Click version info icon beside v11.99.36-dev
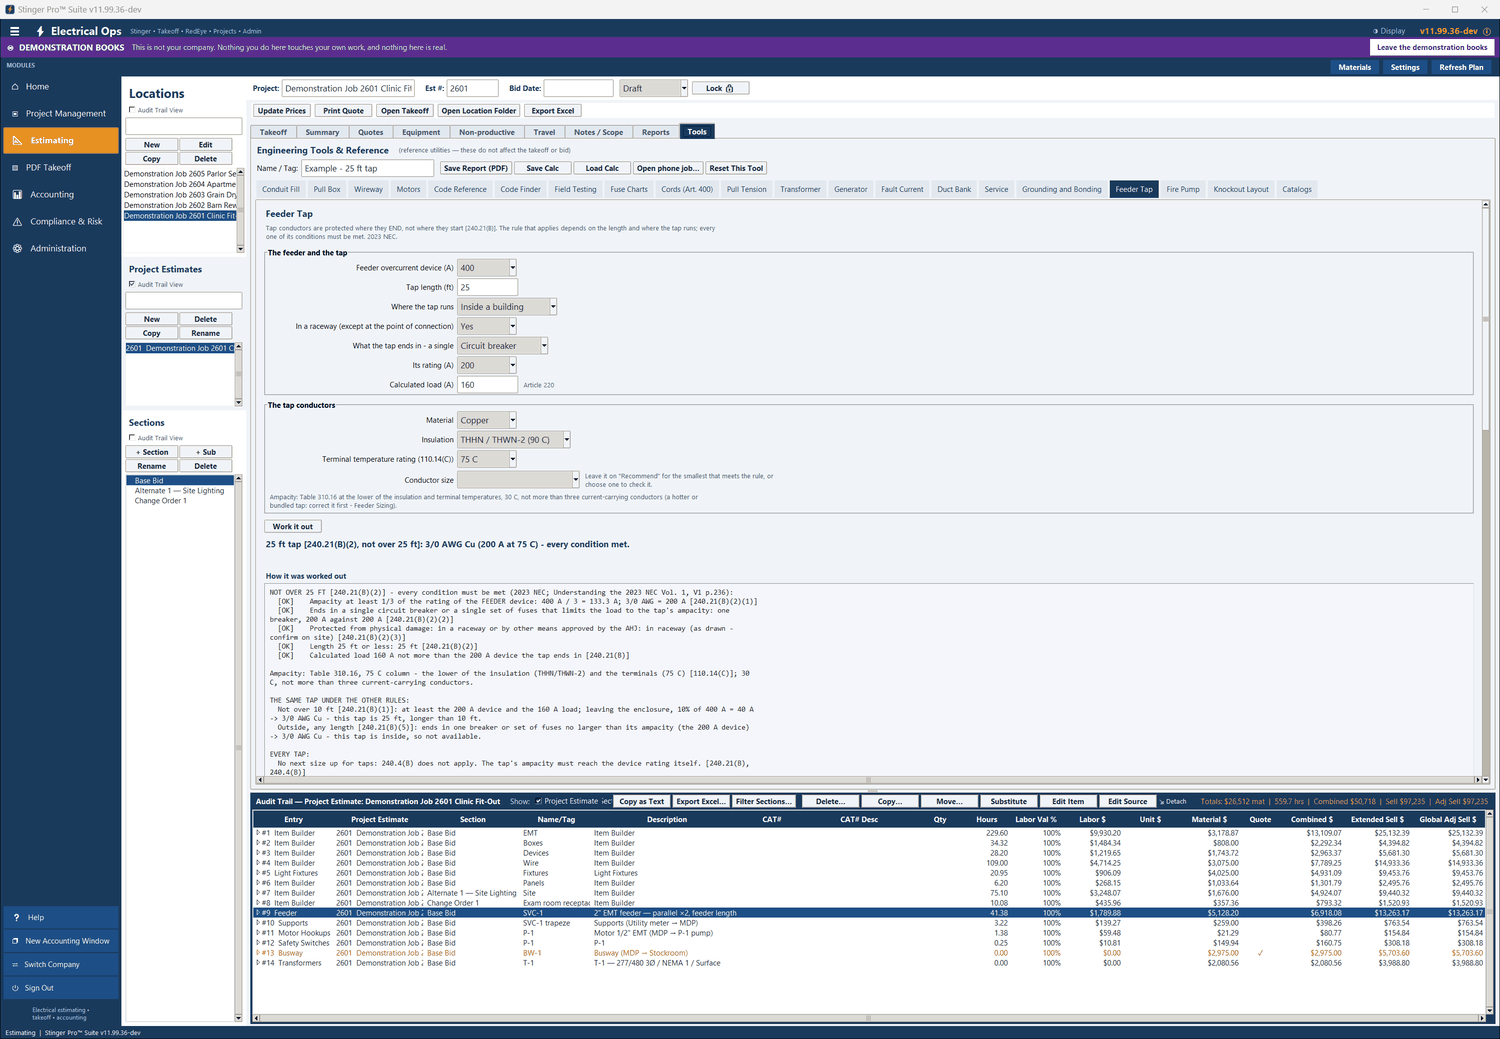1500x1039 pixels. pos(1486,31)
